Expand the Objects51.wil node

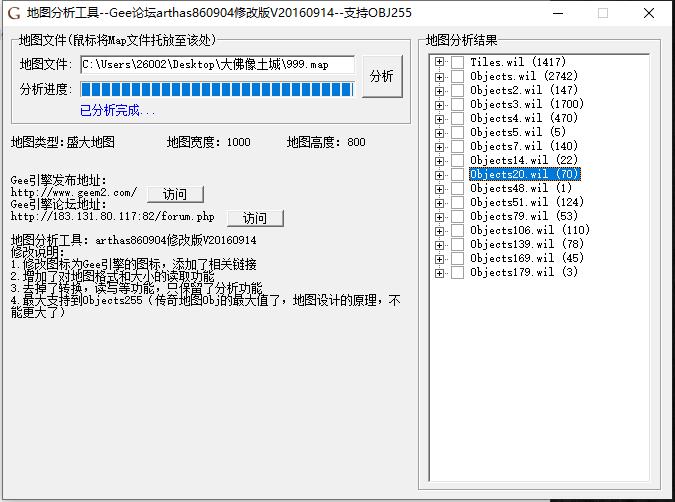(x=439, y=203)
